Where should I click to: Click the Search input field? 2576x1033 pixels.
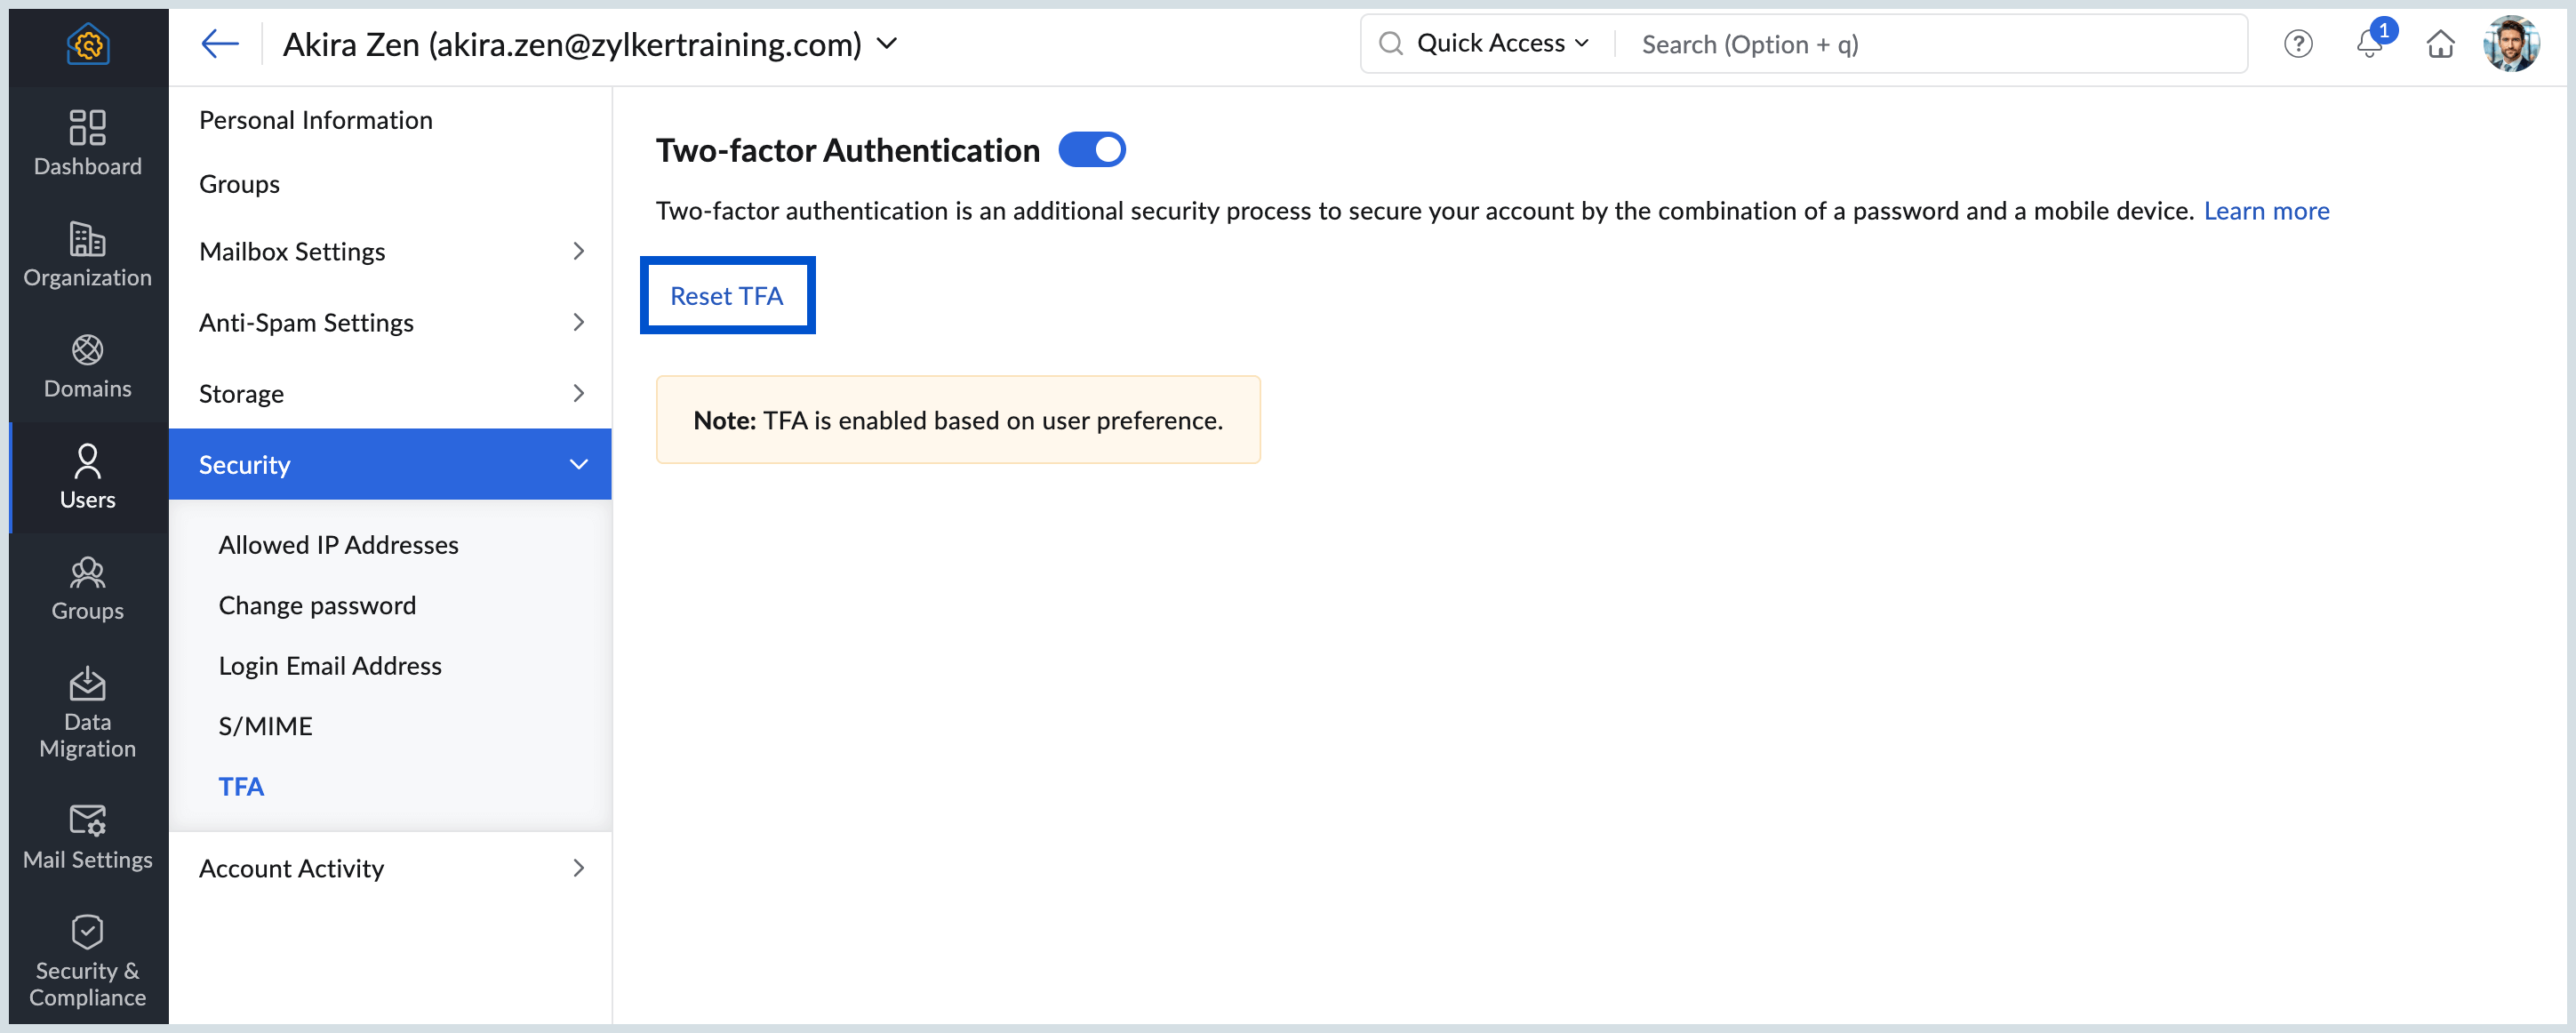(1930, 44)
